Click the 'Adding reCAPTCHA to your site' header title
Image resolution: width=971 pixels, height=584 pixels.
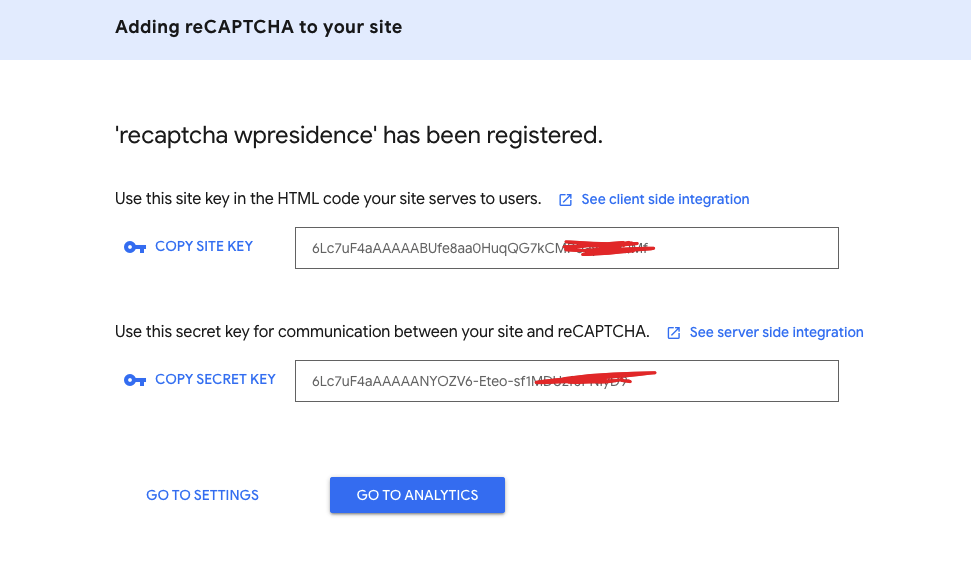tap(258, 27)
